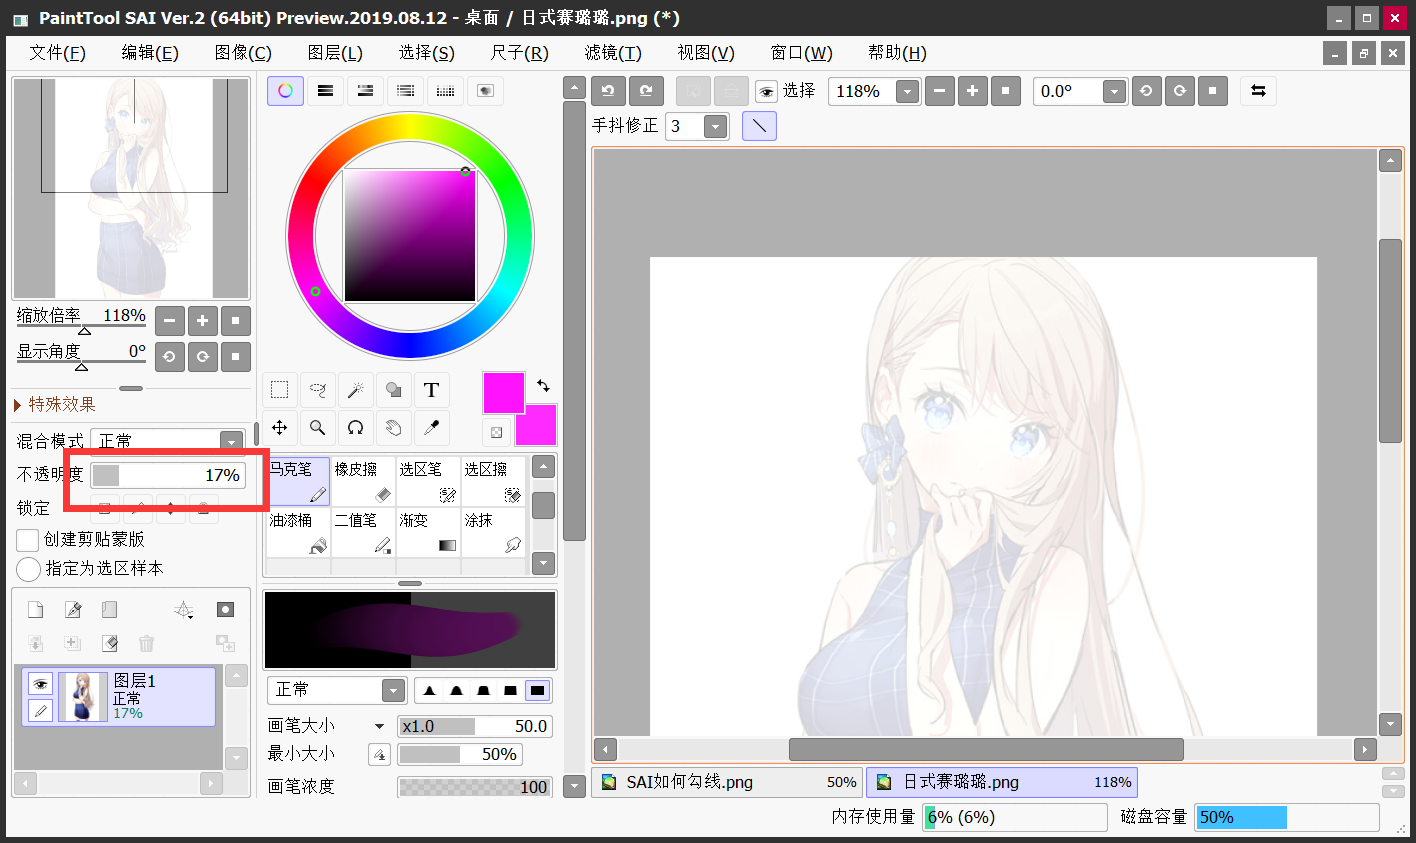This screenshot has width=1416, height=843.
Task: Open the 滤镜(T) menu
Action: (x=613, y=53)
